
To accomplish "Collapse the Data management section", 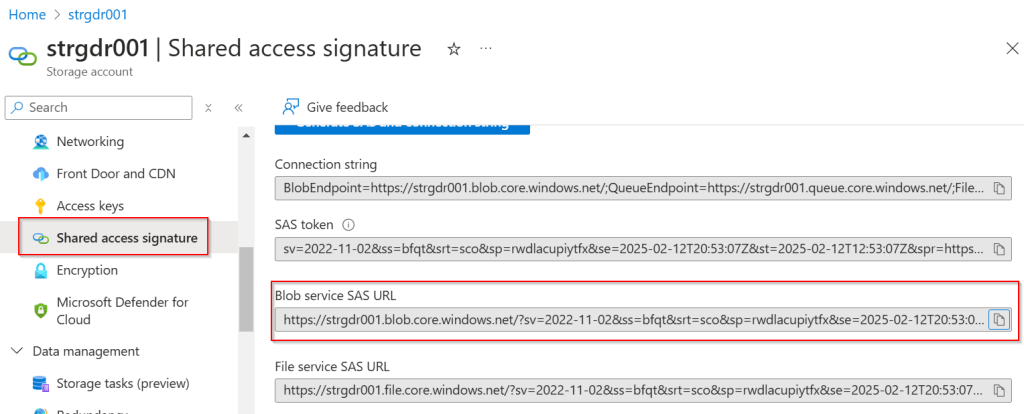I will tap(17, 351).
